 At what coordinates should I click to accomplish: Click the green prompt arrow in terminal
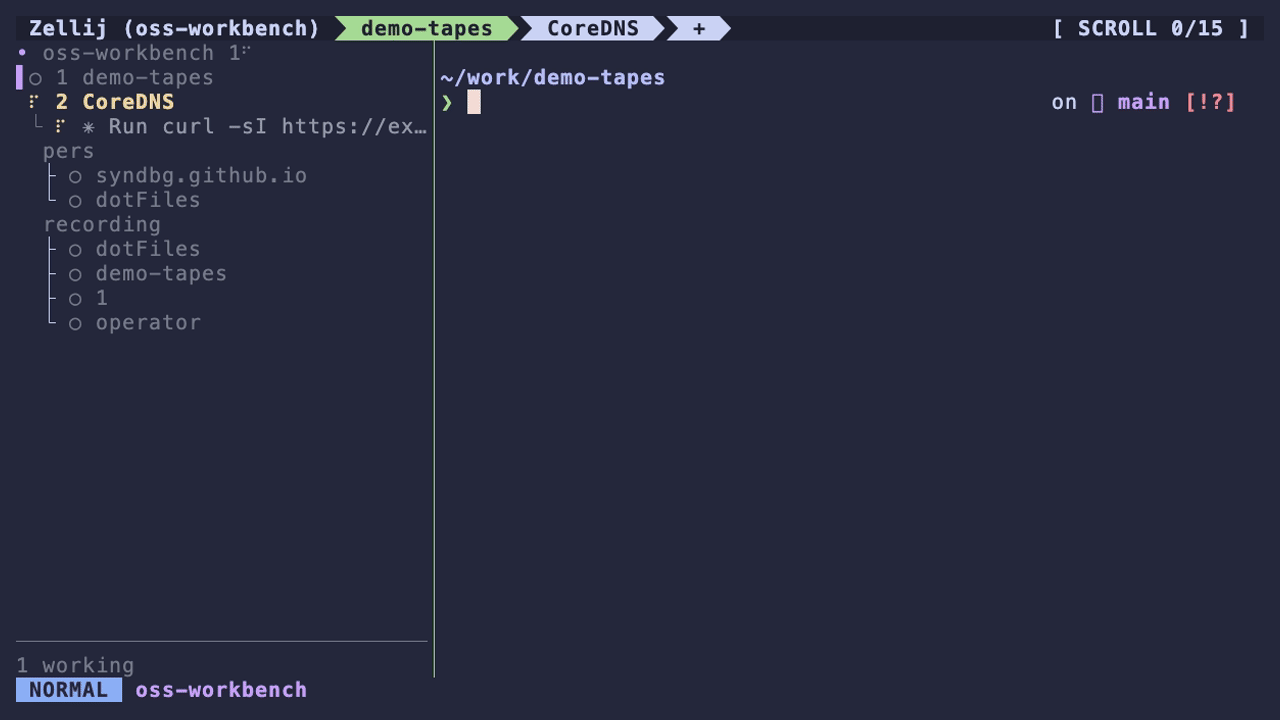click(447, 102)
